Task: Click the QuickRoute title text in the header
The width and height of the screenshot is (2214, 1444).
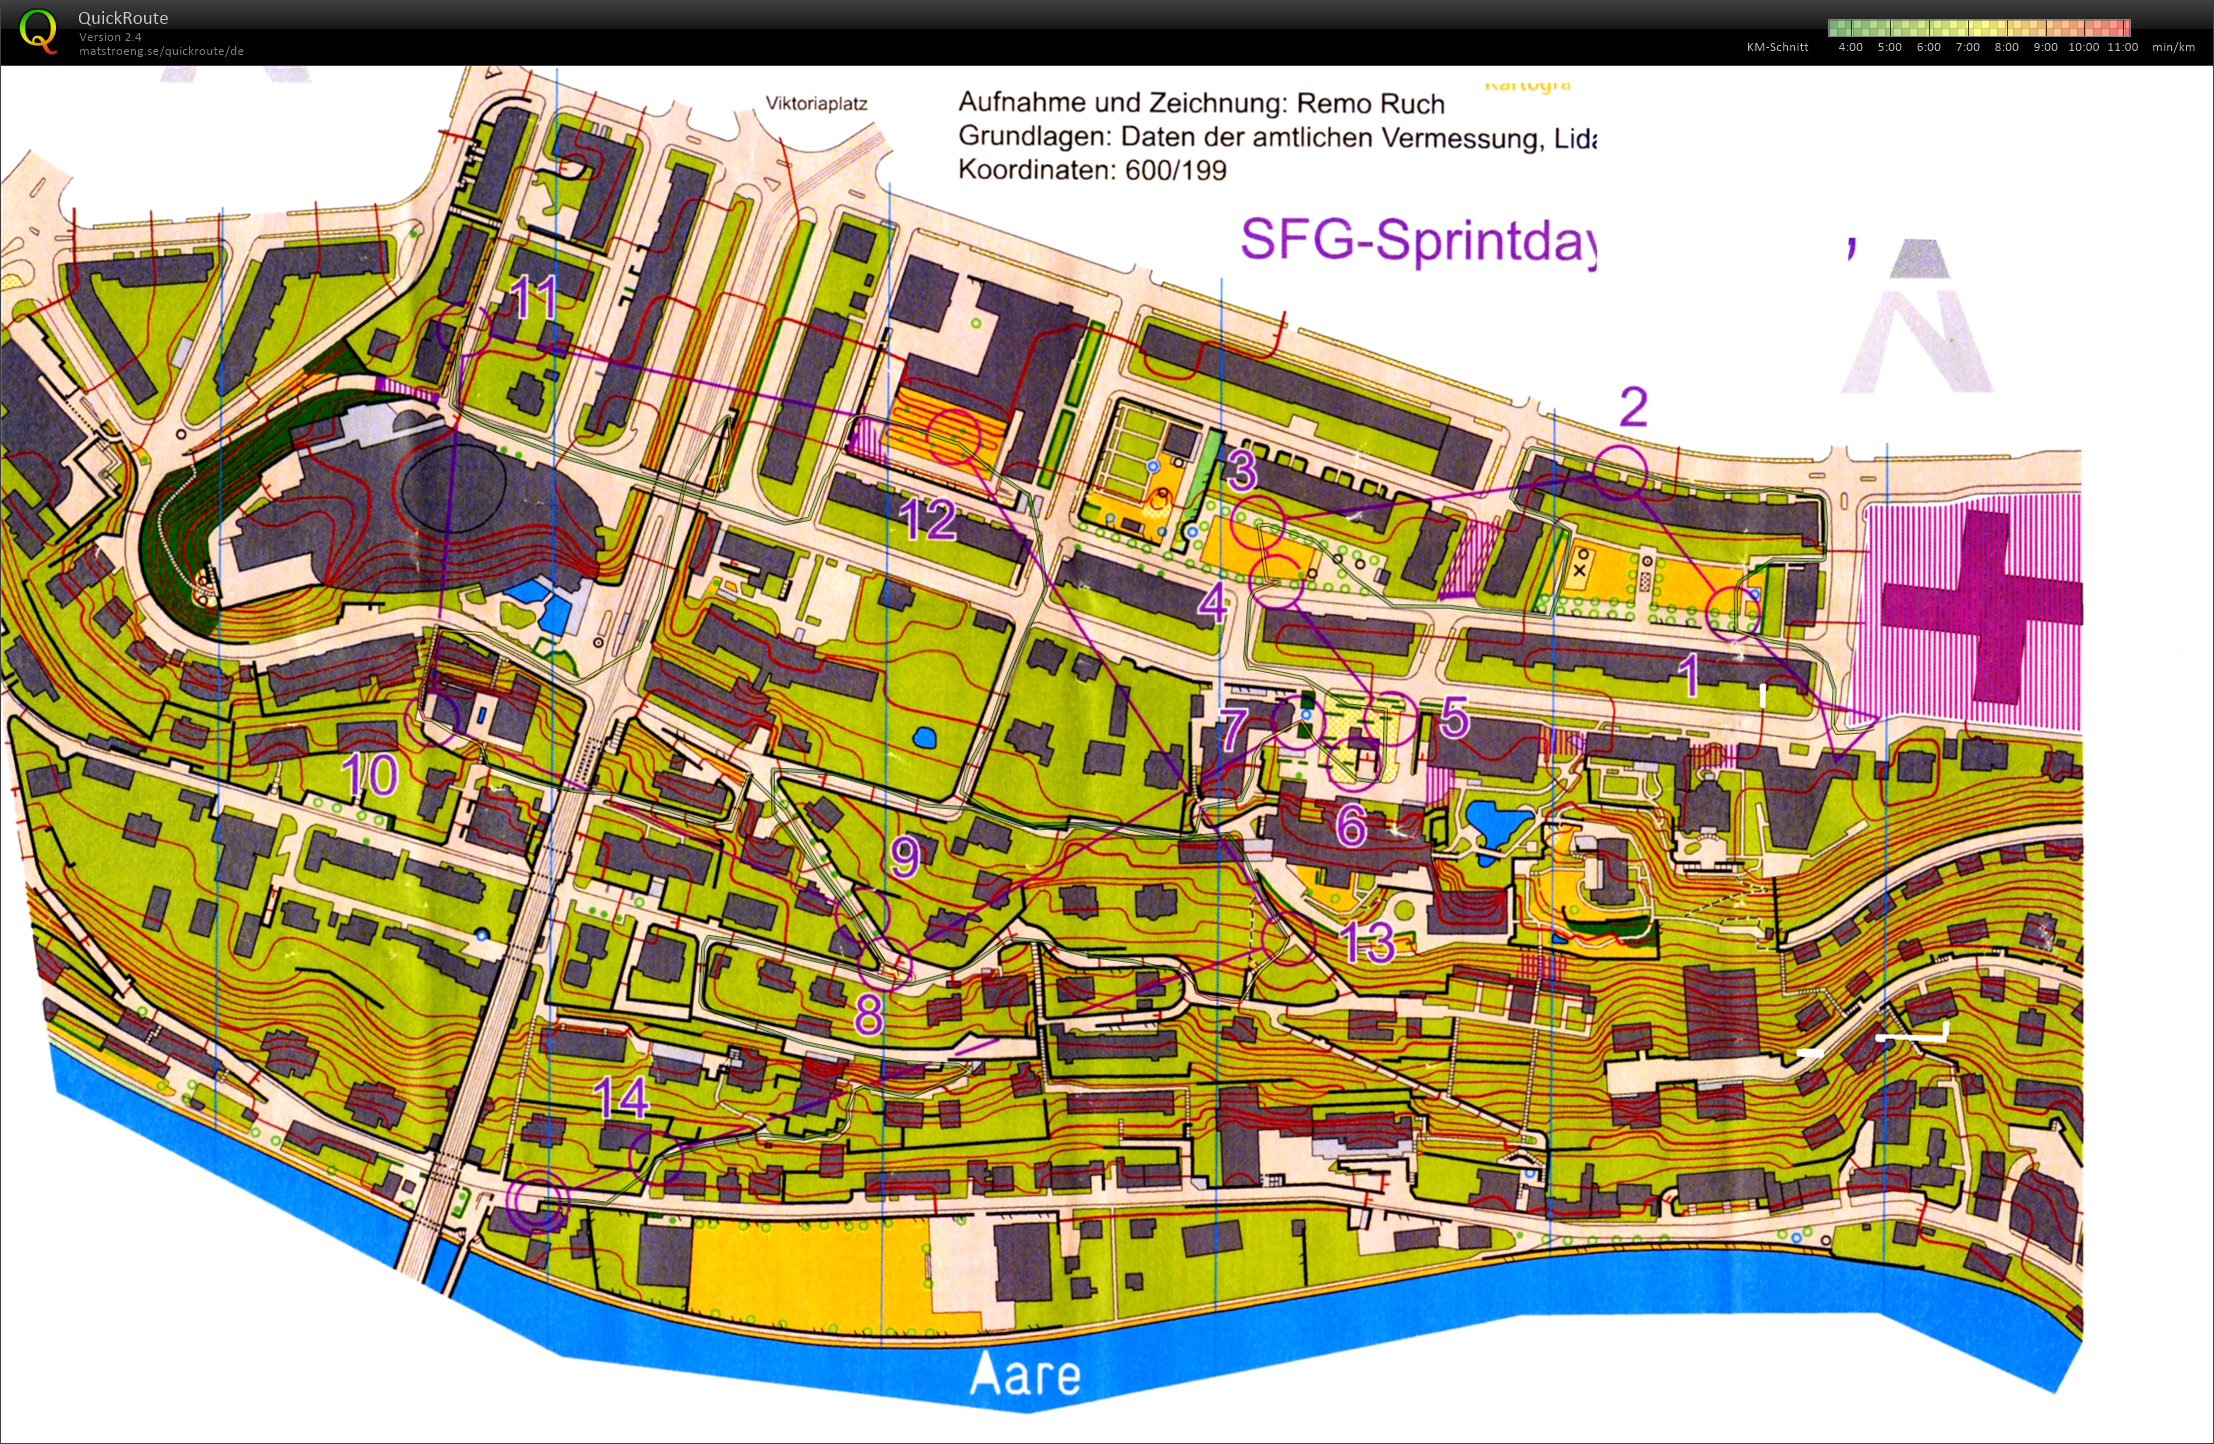Action: 123,18
